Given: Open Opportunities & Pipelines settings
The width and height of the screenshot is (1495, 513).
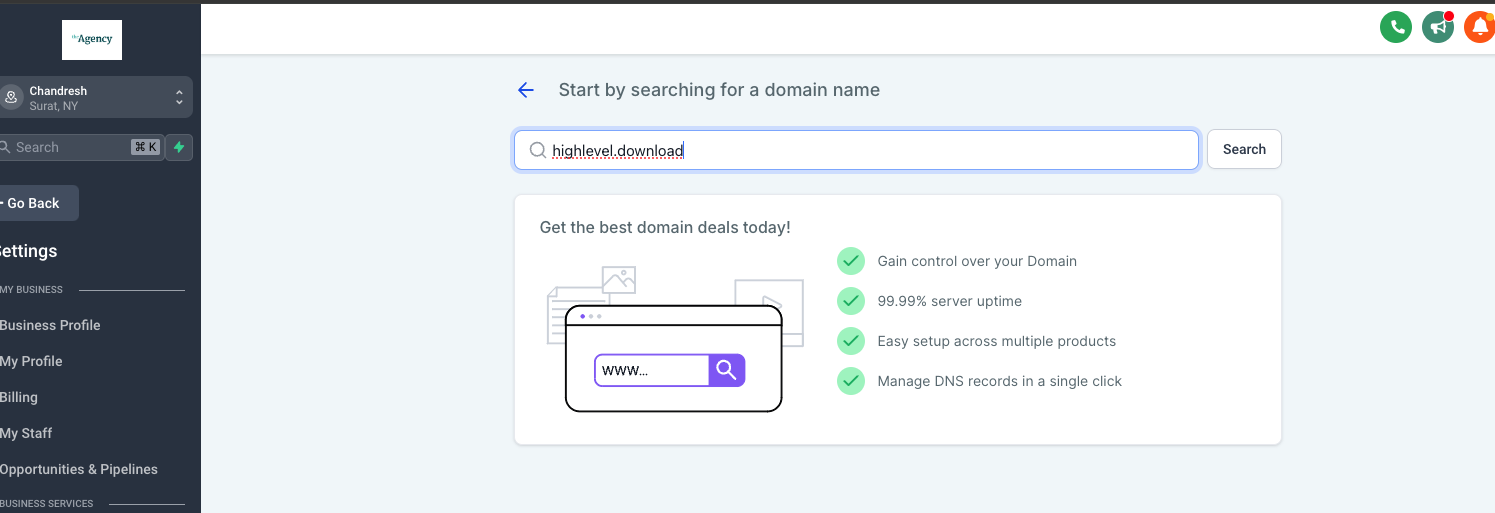Looking at the screenshot, I should click(79, 469).
